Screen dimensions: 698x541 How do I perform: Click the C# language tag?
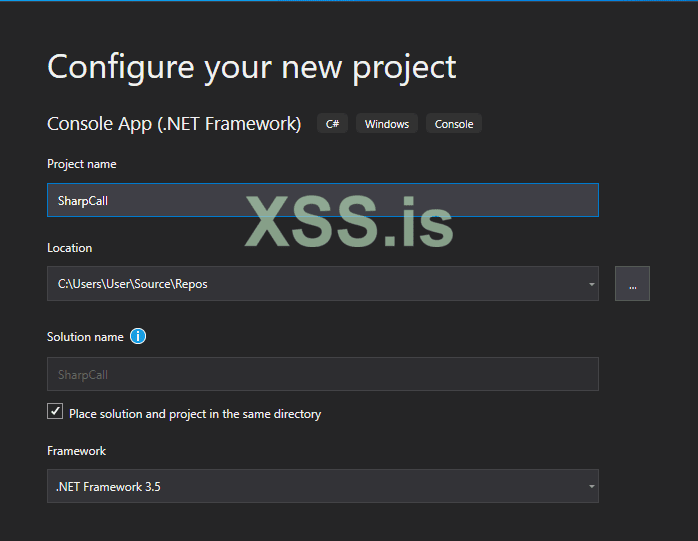pos(332,124)
